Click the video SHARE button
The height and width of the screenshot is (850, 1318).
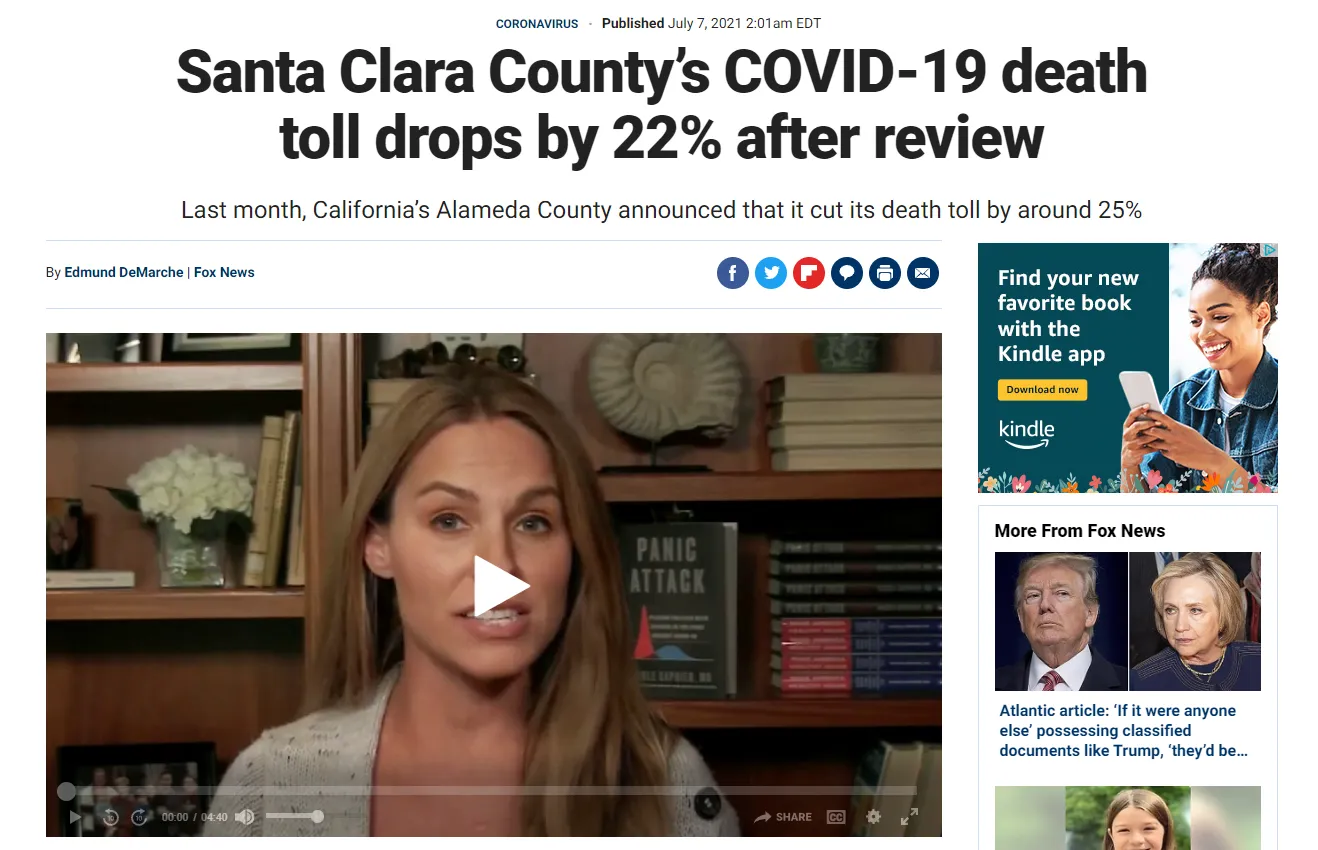pyautogui.click(x=783, y=817)
